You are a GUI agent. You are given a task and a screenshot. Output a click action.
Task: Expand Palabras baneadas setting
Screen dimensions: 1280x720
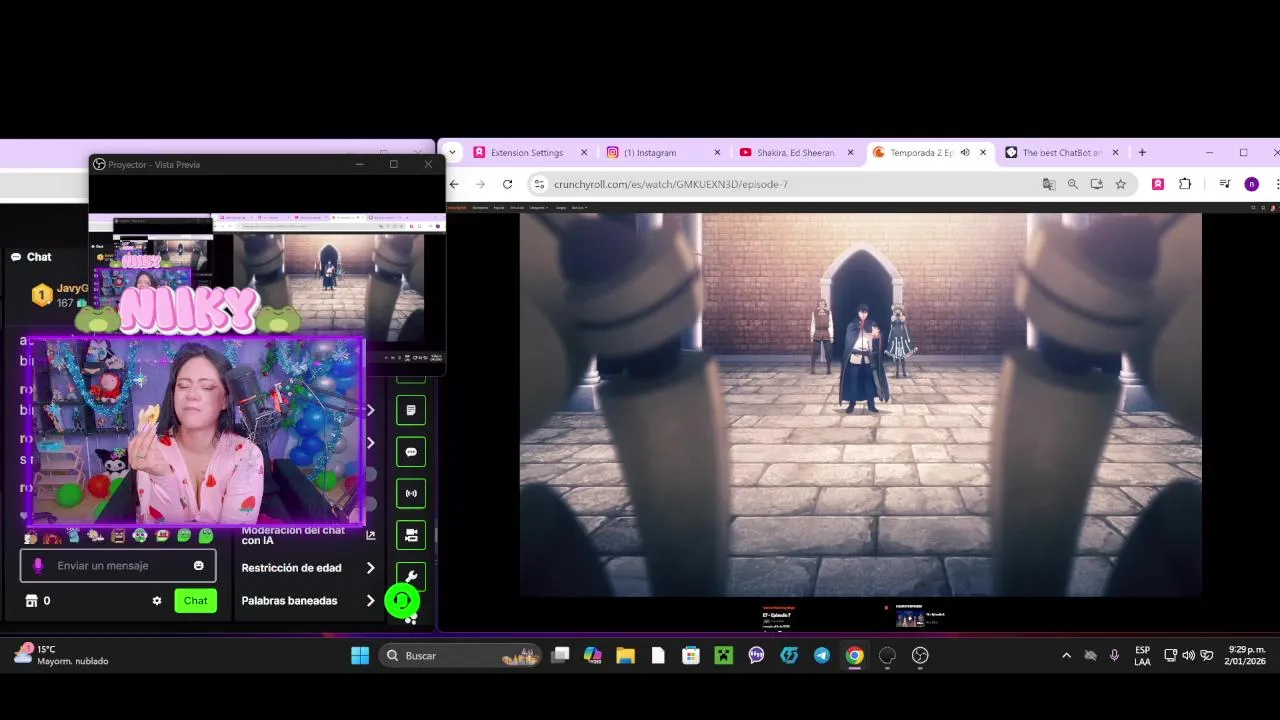click(370, 601)
